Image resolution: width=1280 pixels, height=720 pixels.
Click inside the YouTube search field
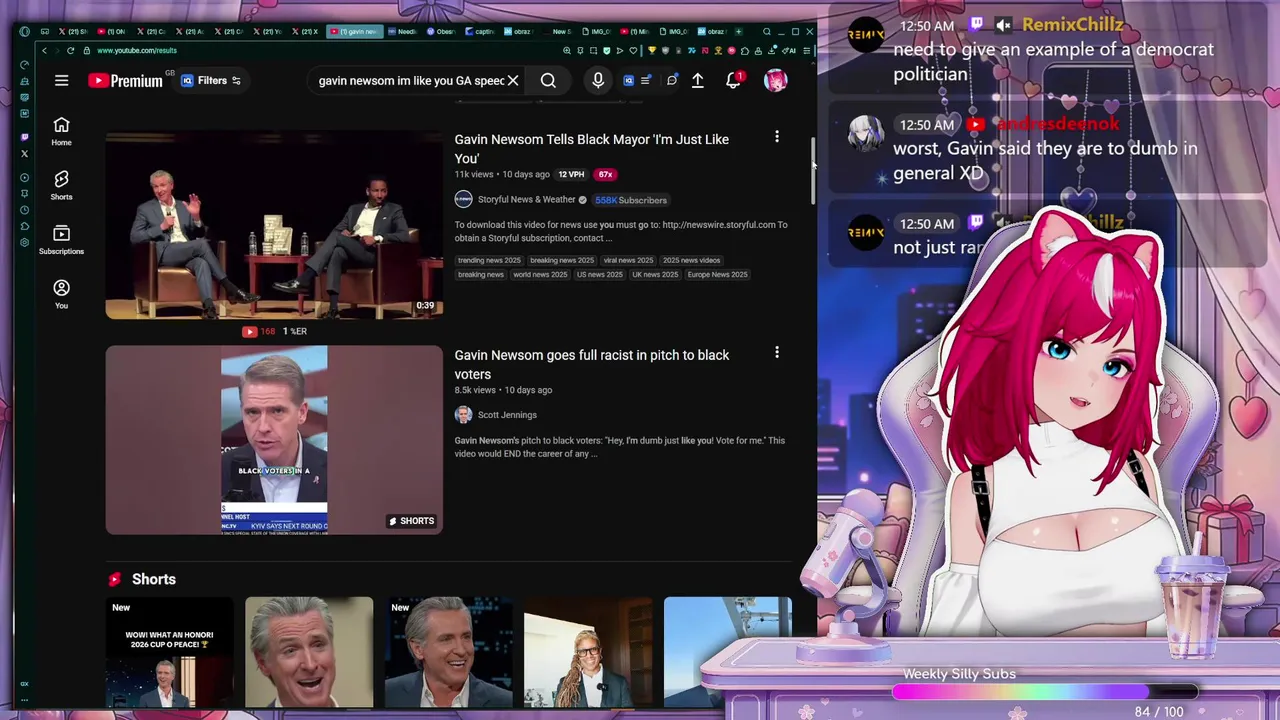click(410, 81)
